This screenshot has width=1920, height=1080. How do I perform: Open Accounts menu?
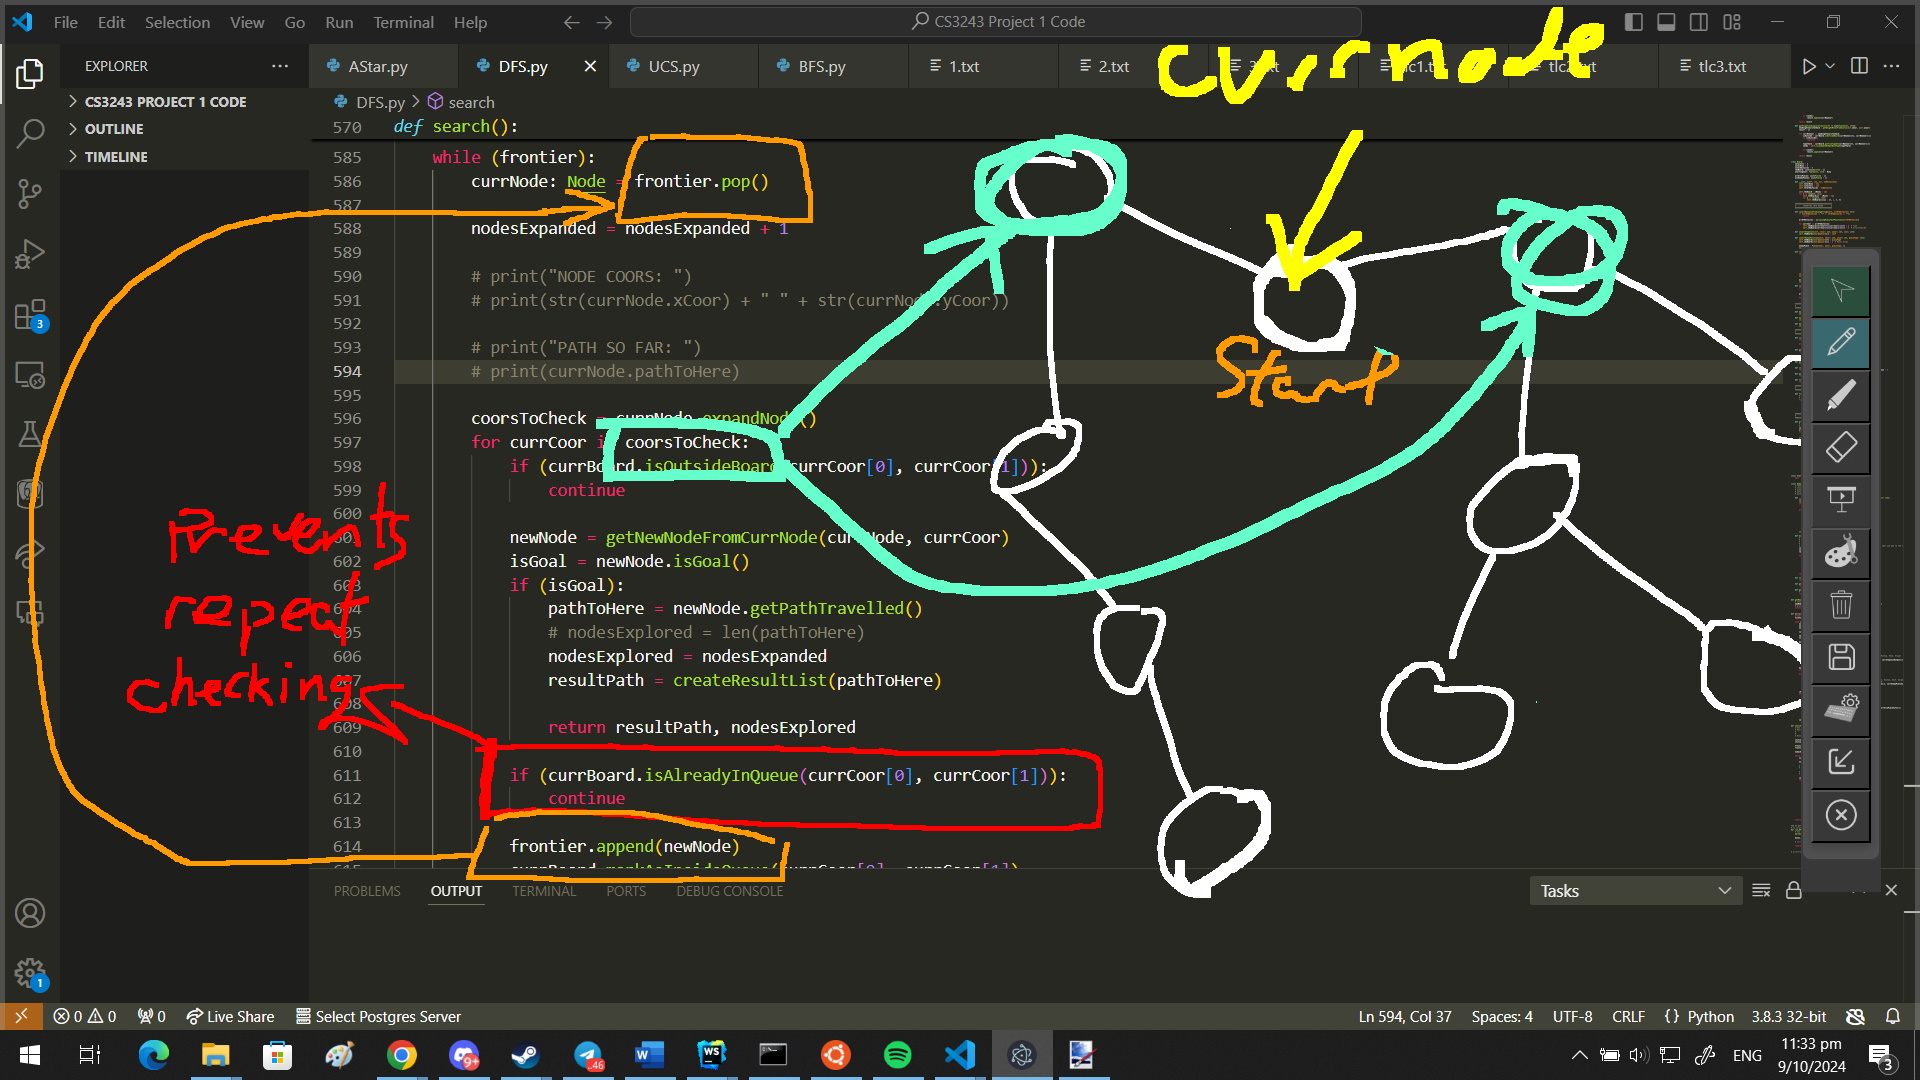tap(30, 913)
